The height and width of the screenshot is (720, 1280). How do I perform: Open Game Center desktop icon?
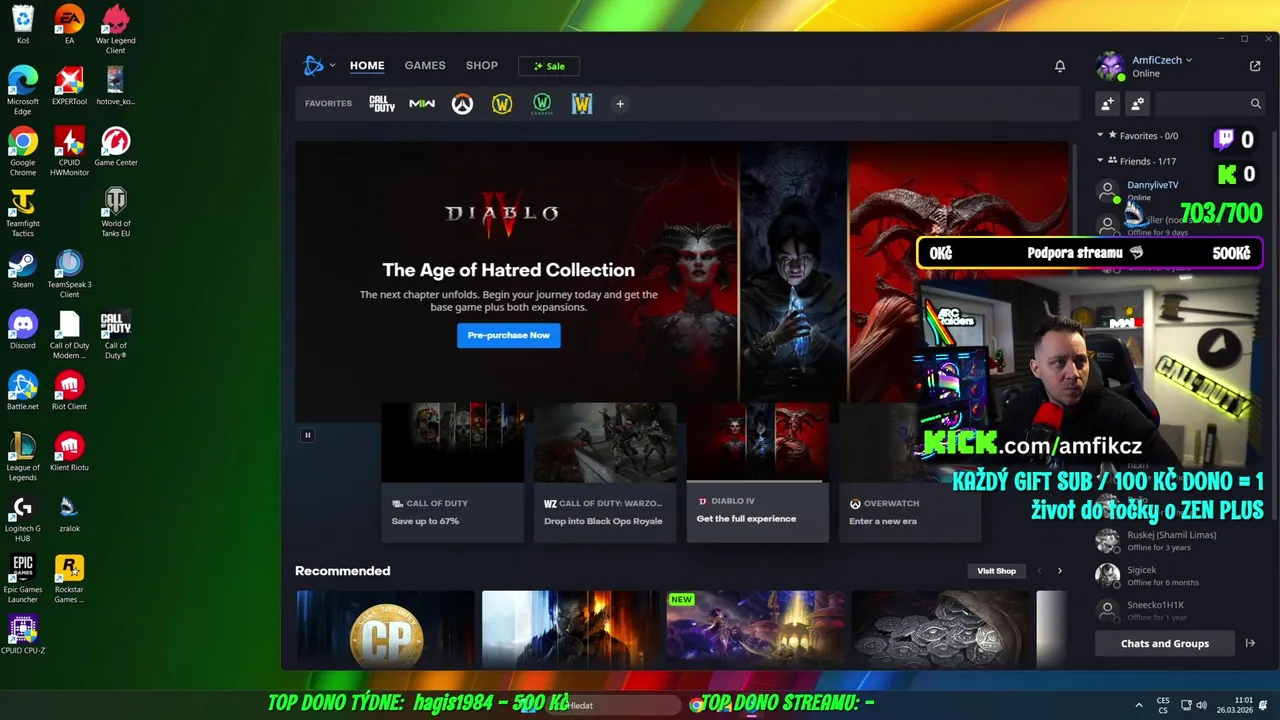[116, 147]
